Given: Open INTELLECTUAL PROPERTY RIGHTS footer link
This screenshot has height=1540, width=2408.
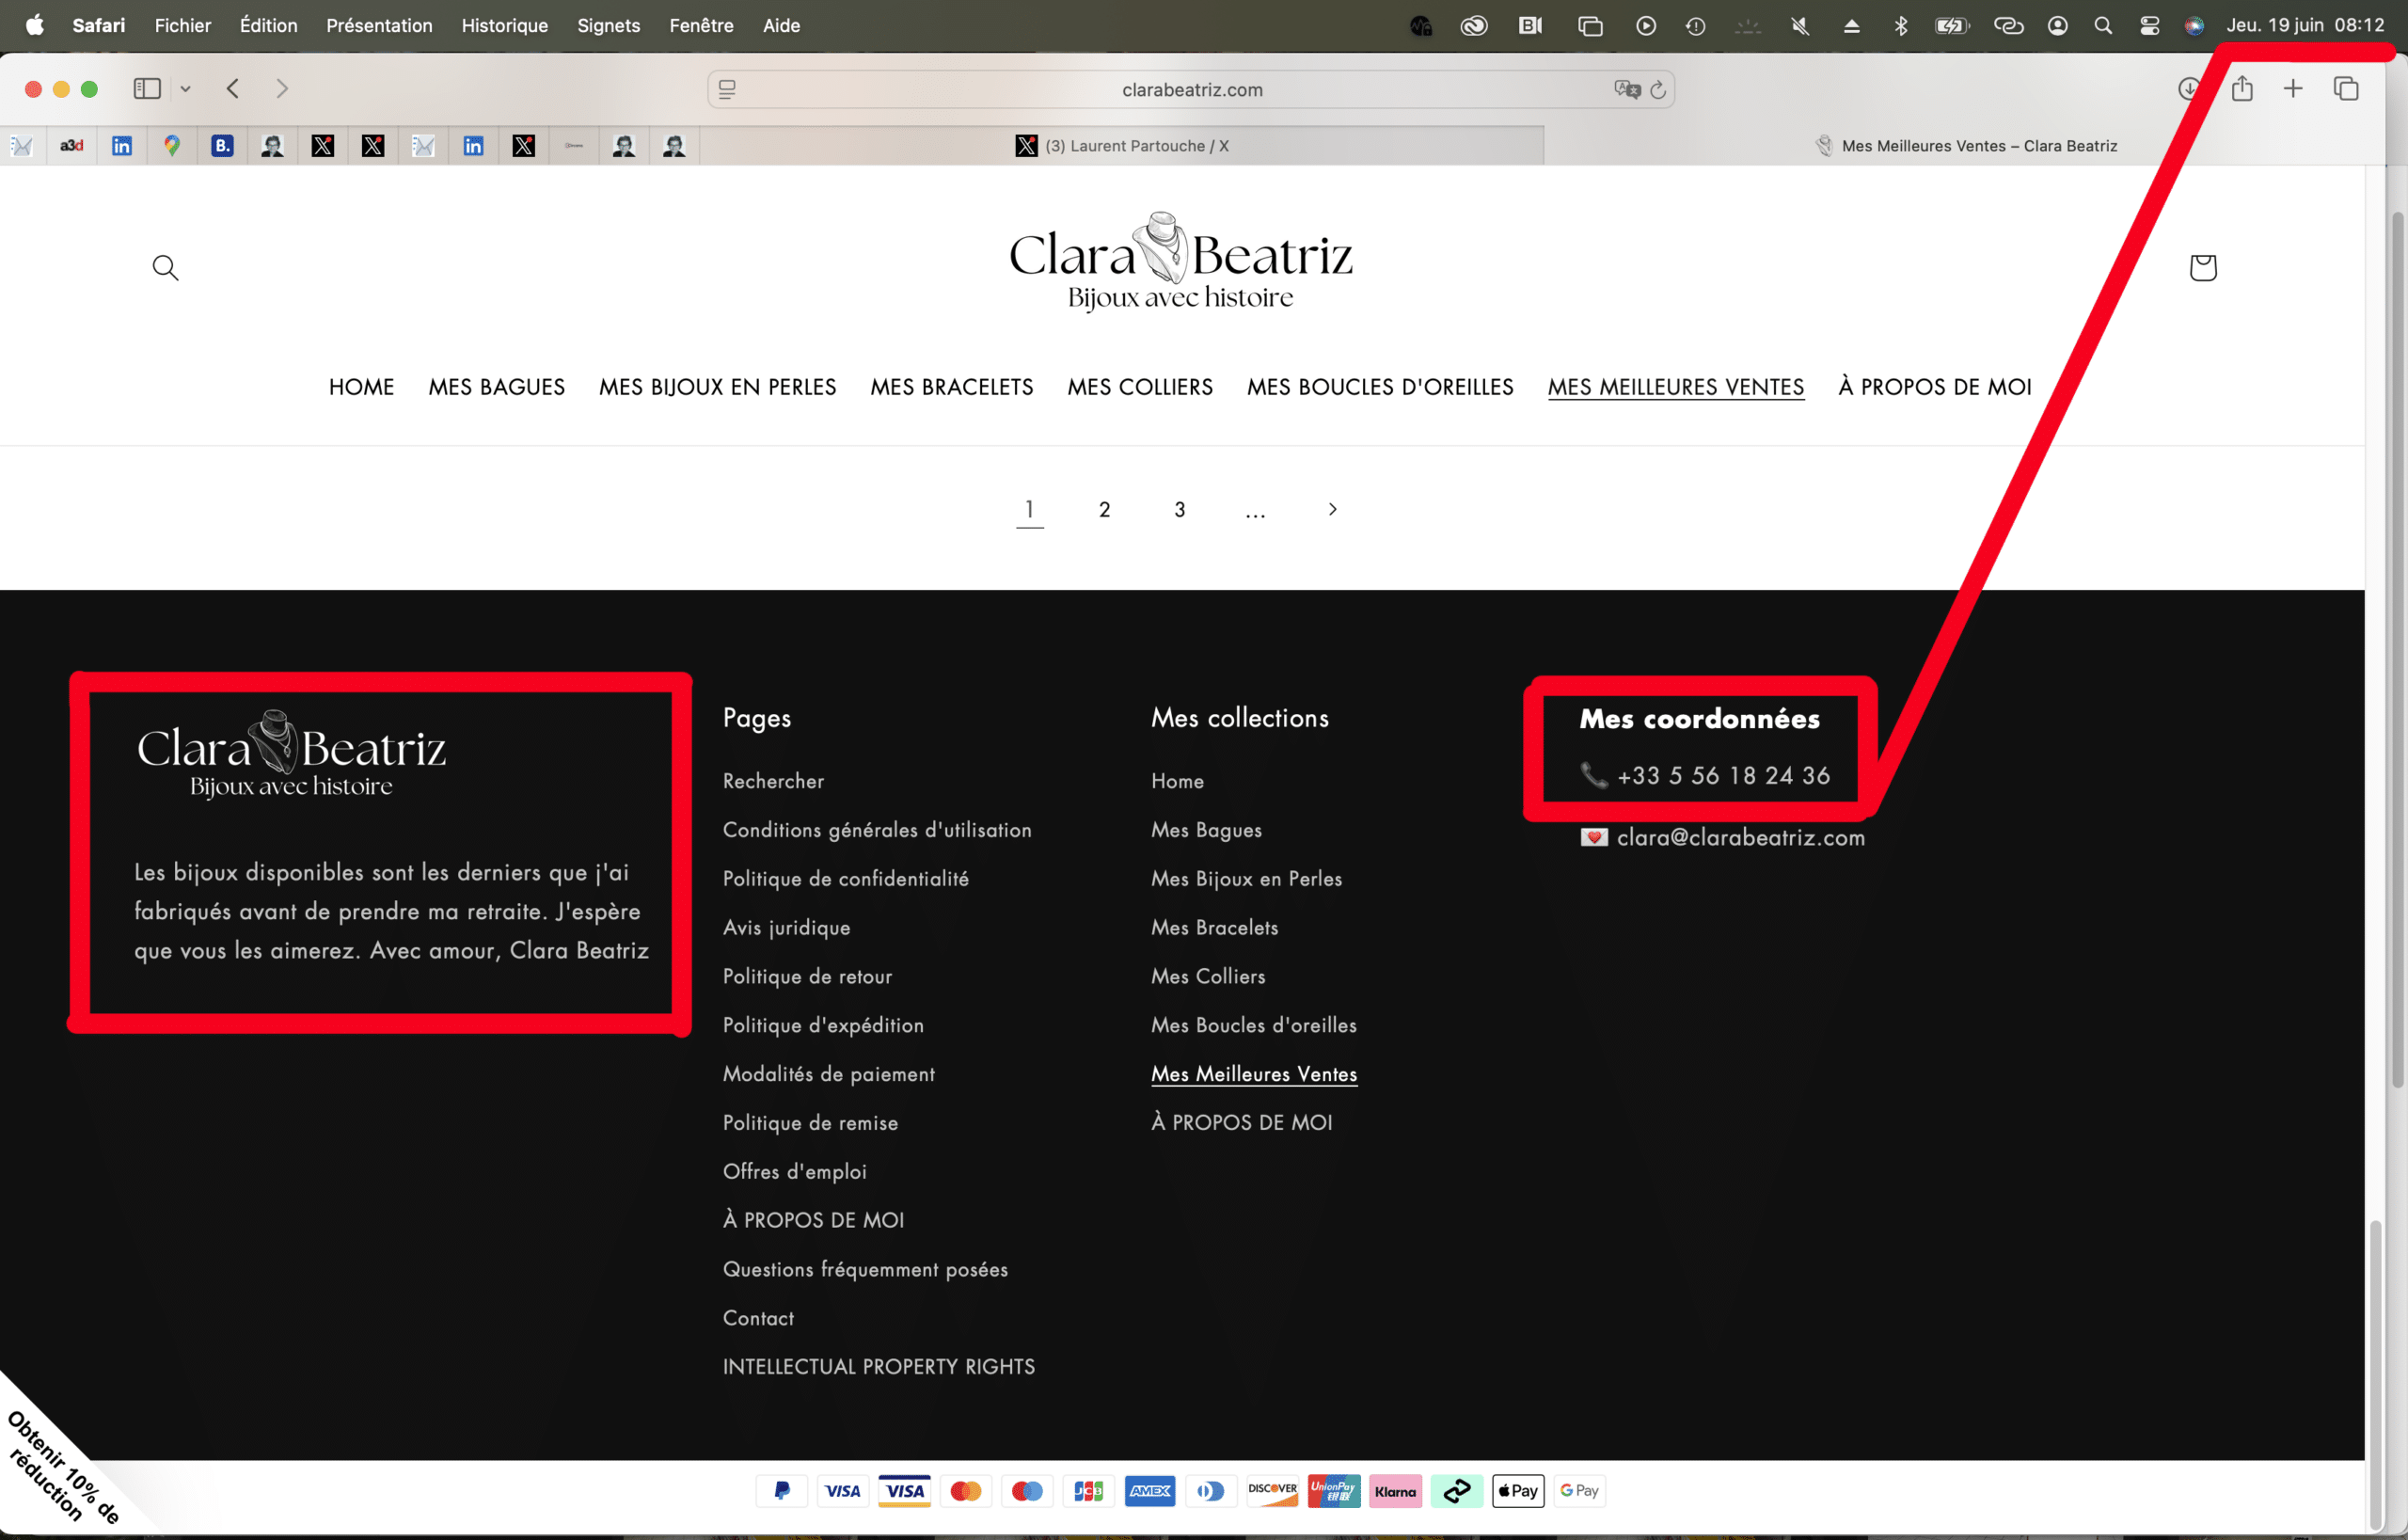Looking at the screenshot, I should (879, 1366).
